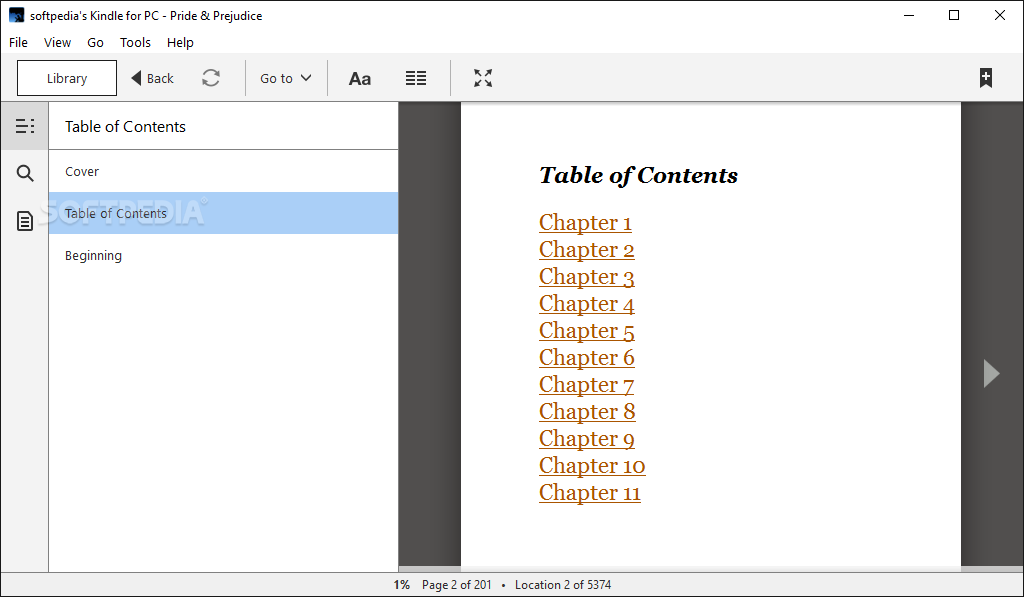
Task: Select Cover in the contents list
Action: coord(223,171)
